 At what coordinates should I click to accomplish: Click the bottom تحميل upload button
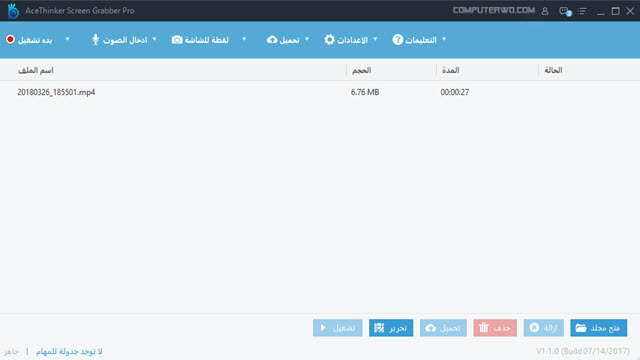pos(443,328)
